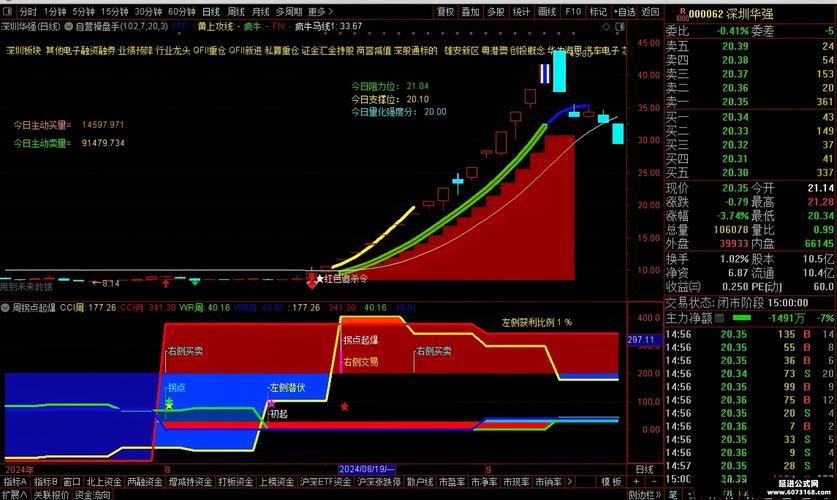
Task: Click the green star below 拐点 label
Action: [169, 401]
